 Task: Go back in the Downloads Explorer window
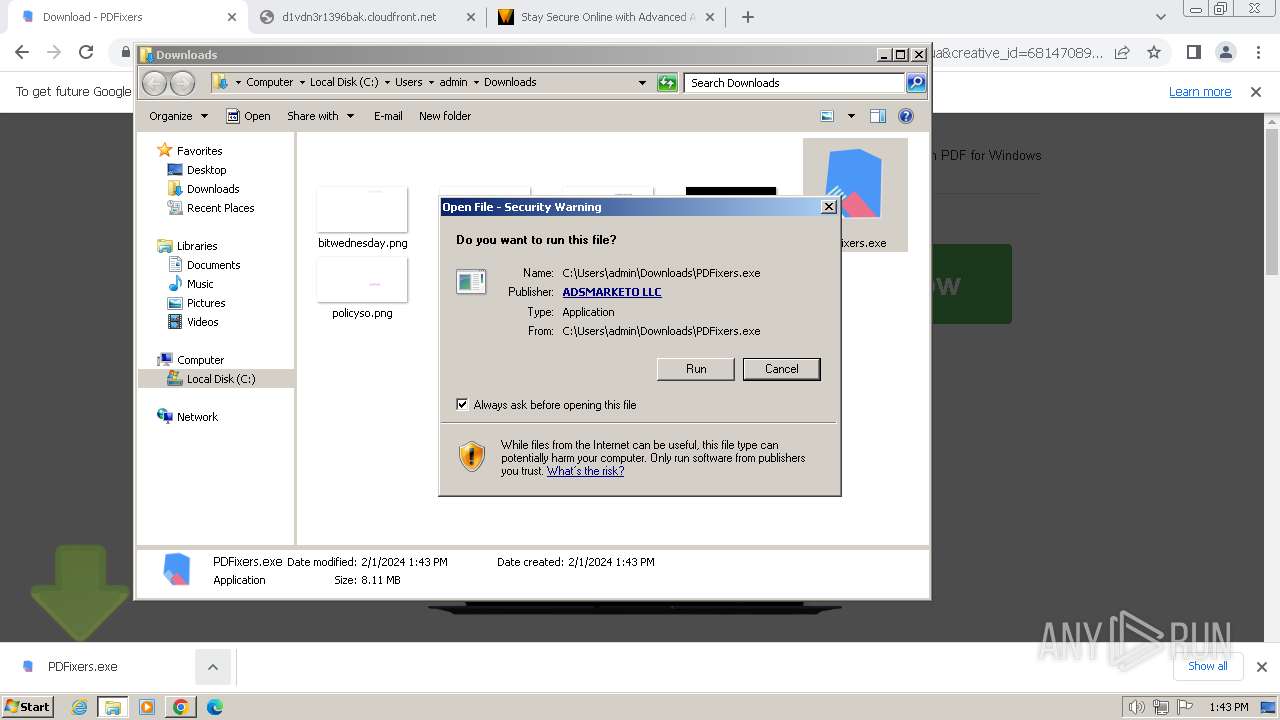tap(155, 83)
